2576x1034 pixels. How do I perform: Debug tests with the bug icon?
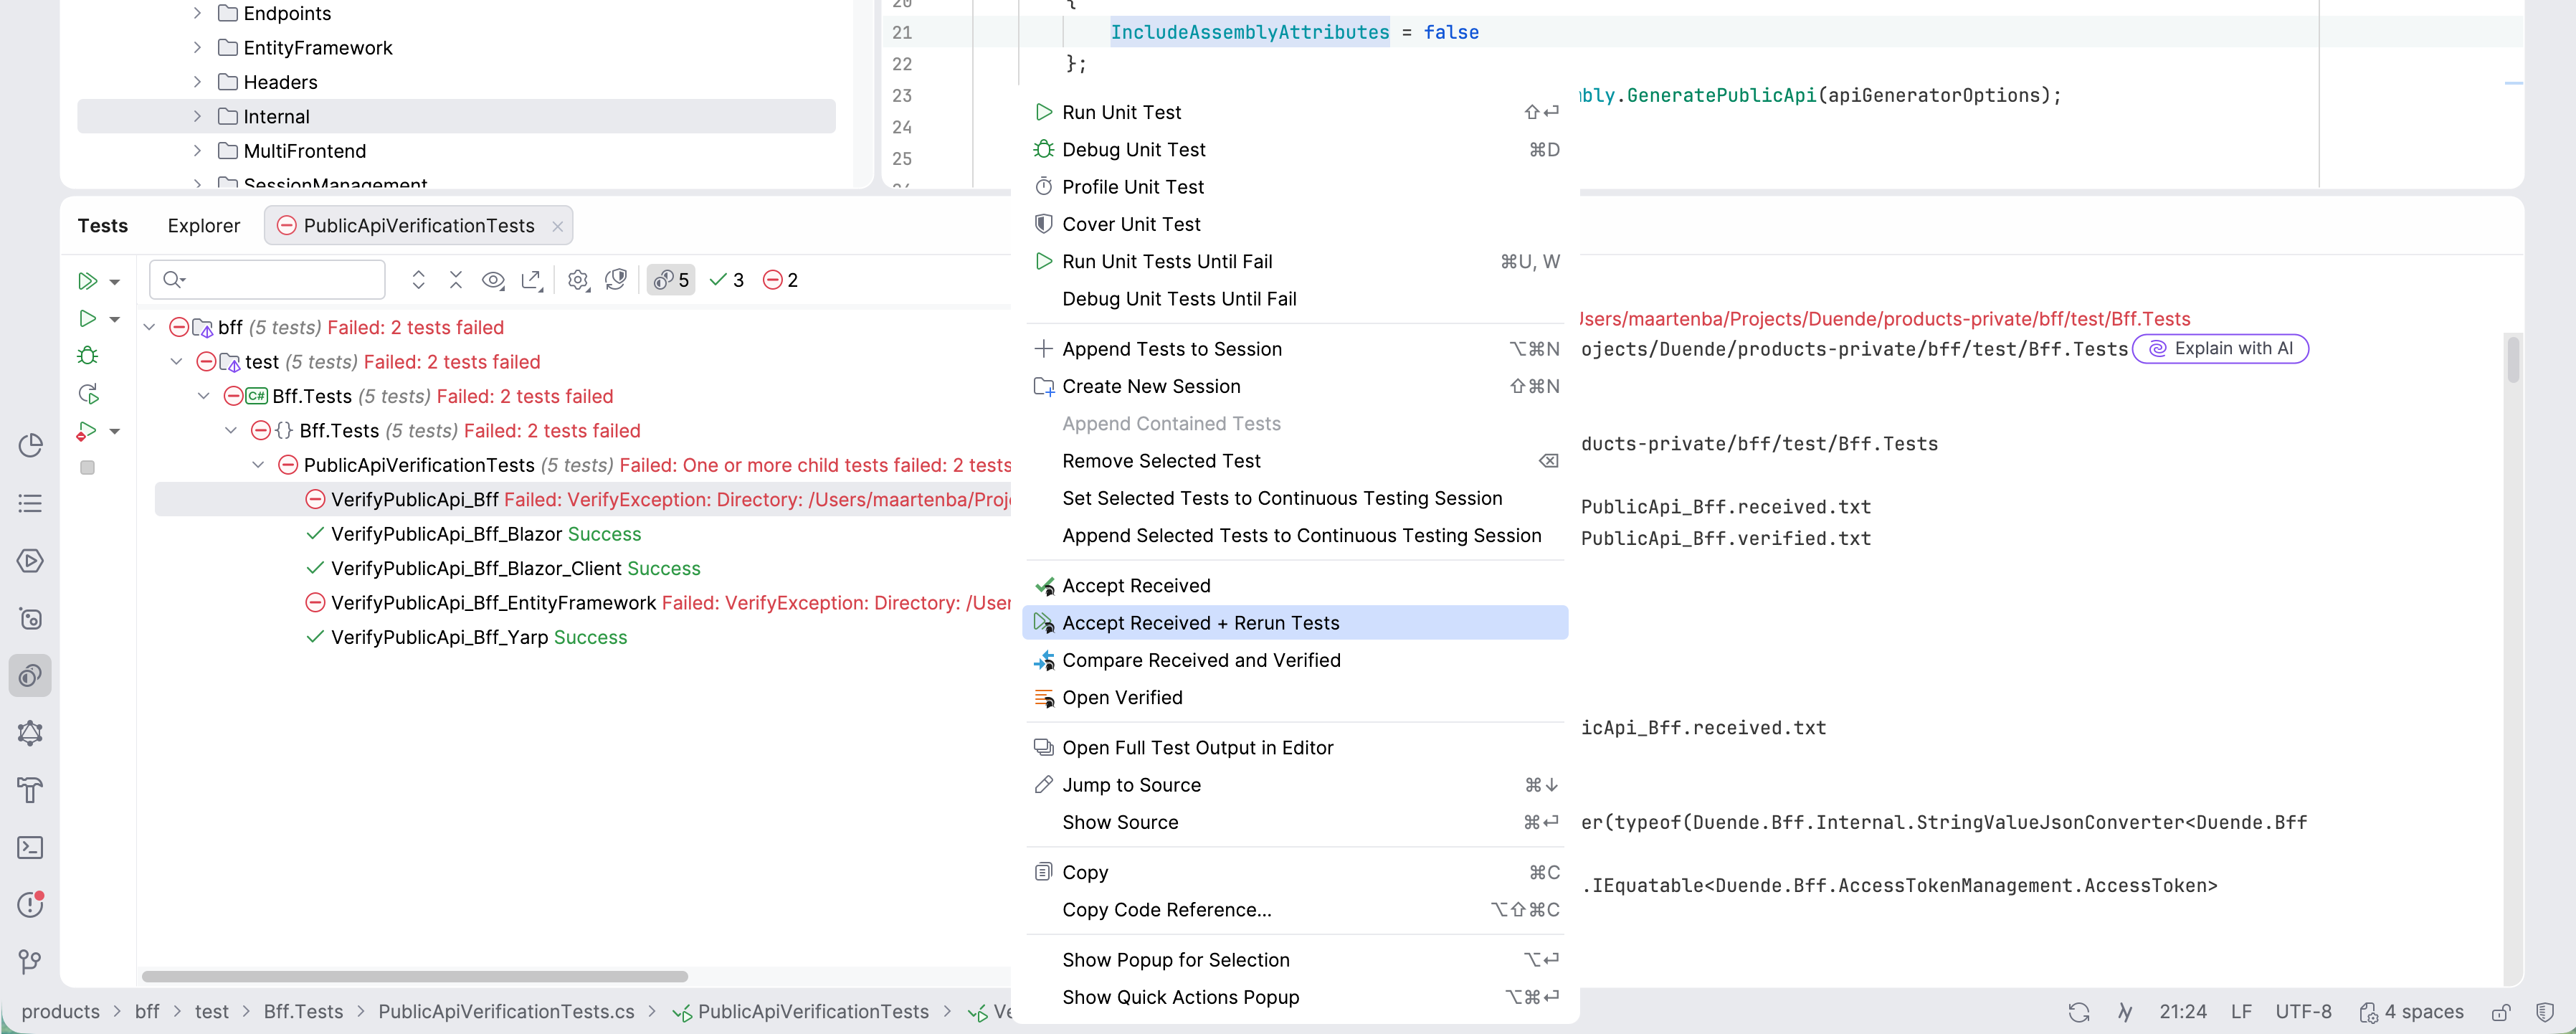88,355
